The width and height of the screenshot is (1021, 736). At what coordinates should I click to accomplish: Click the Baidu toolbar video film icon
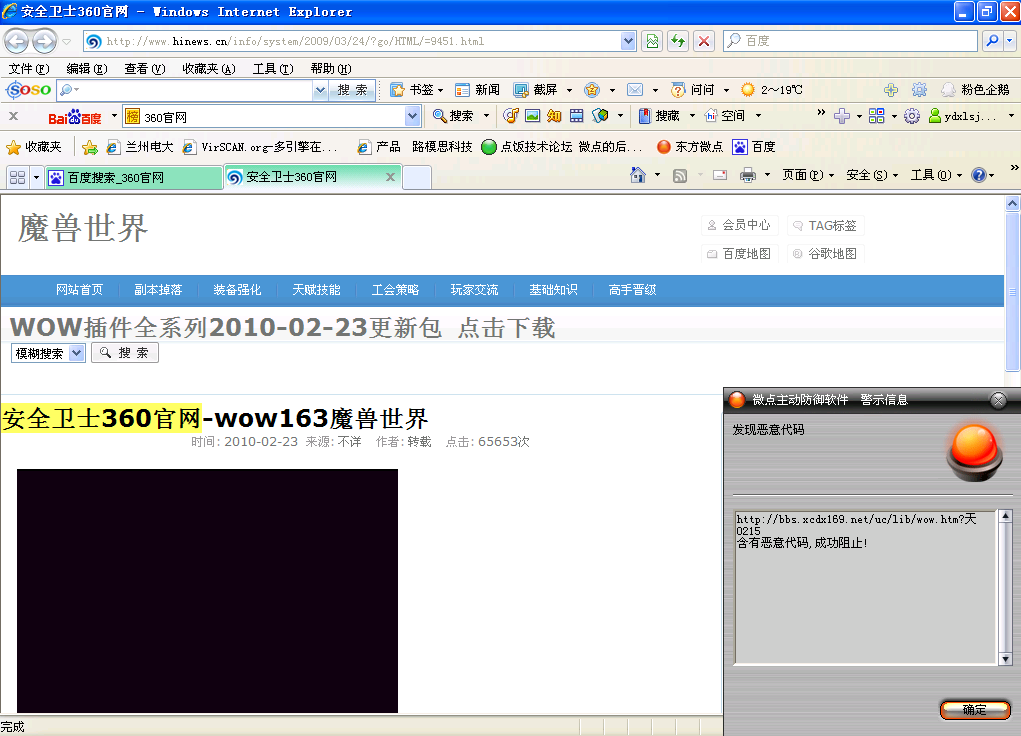tap(576, 116)
